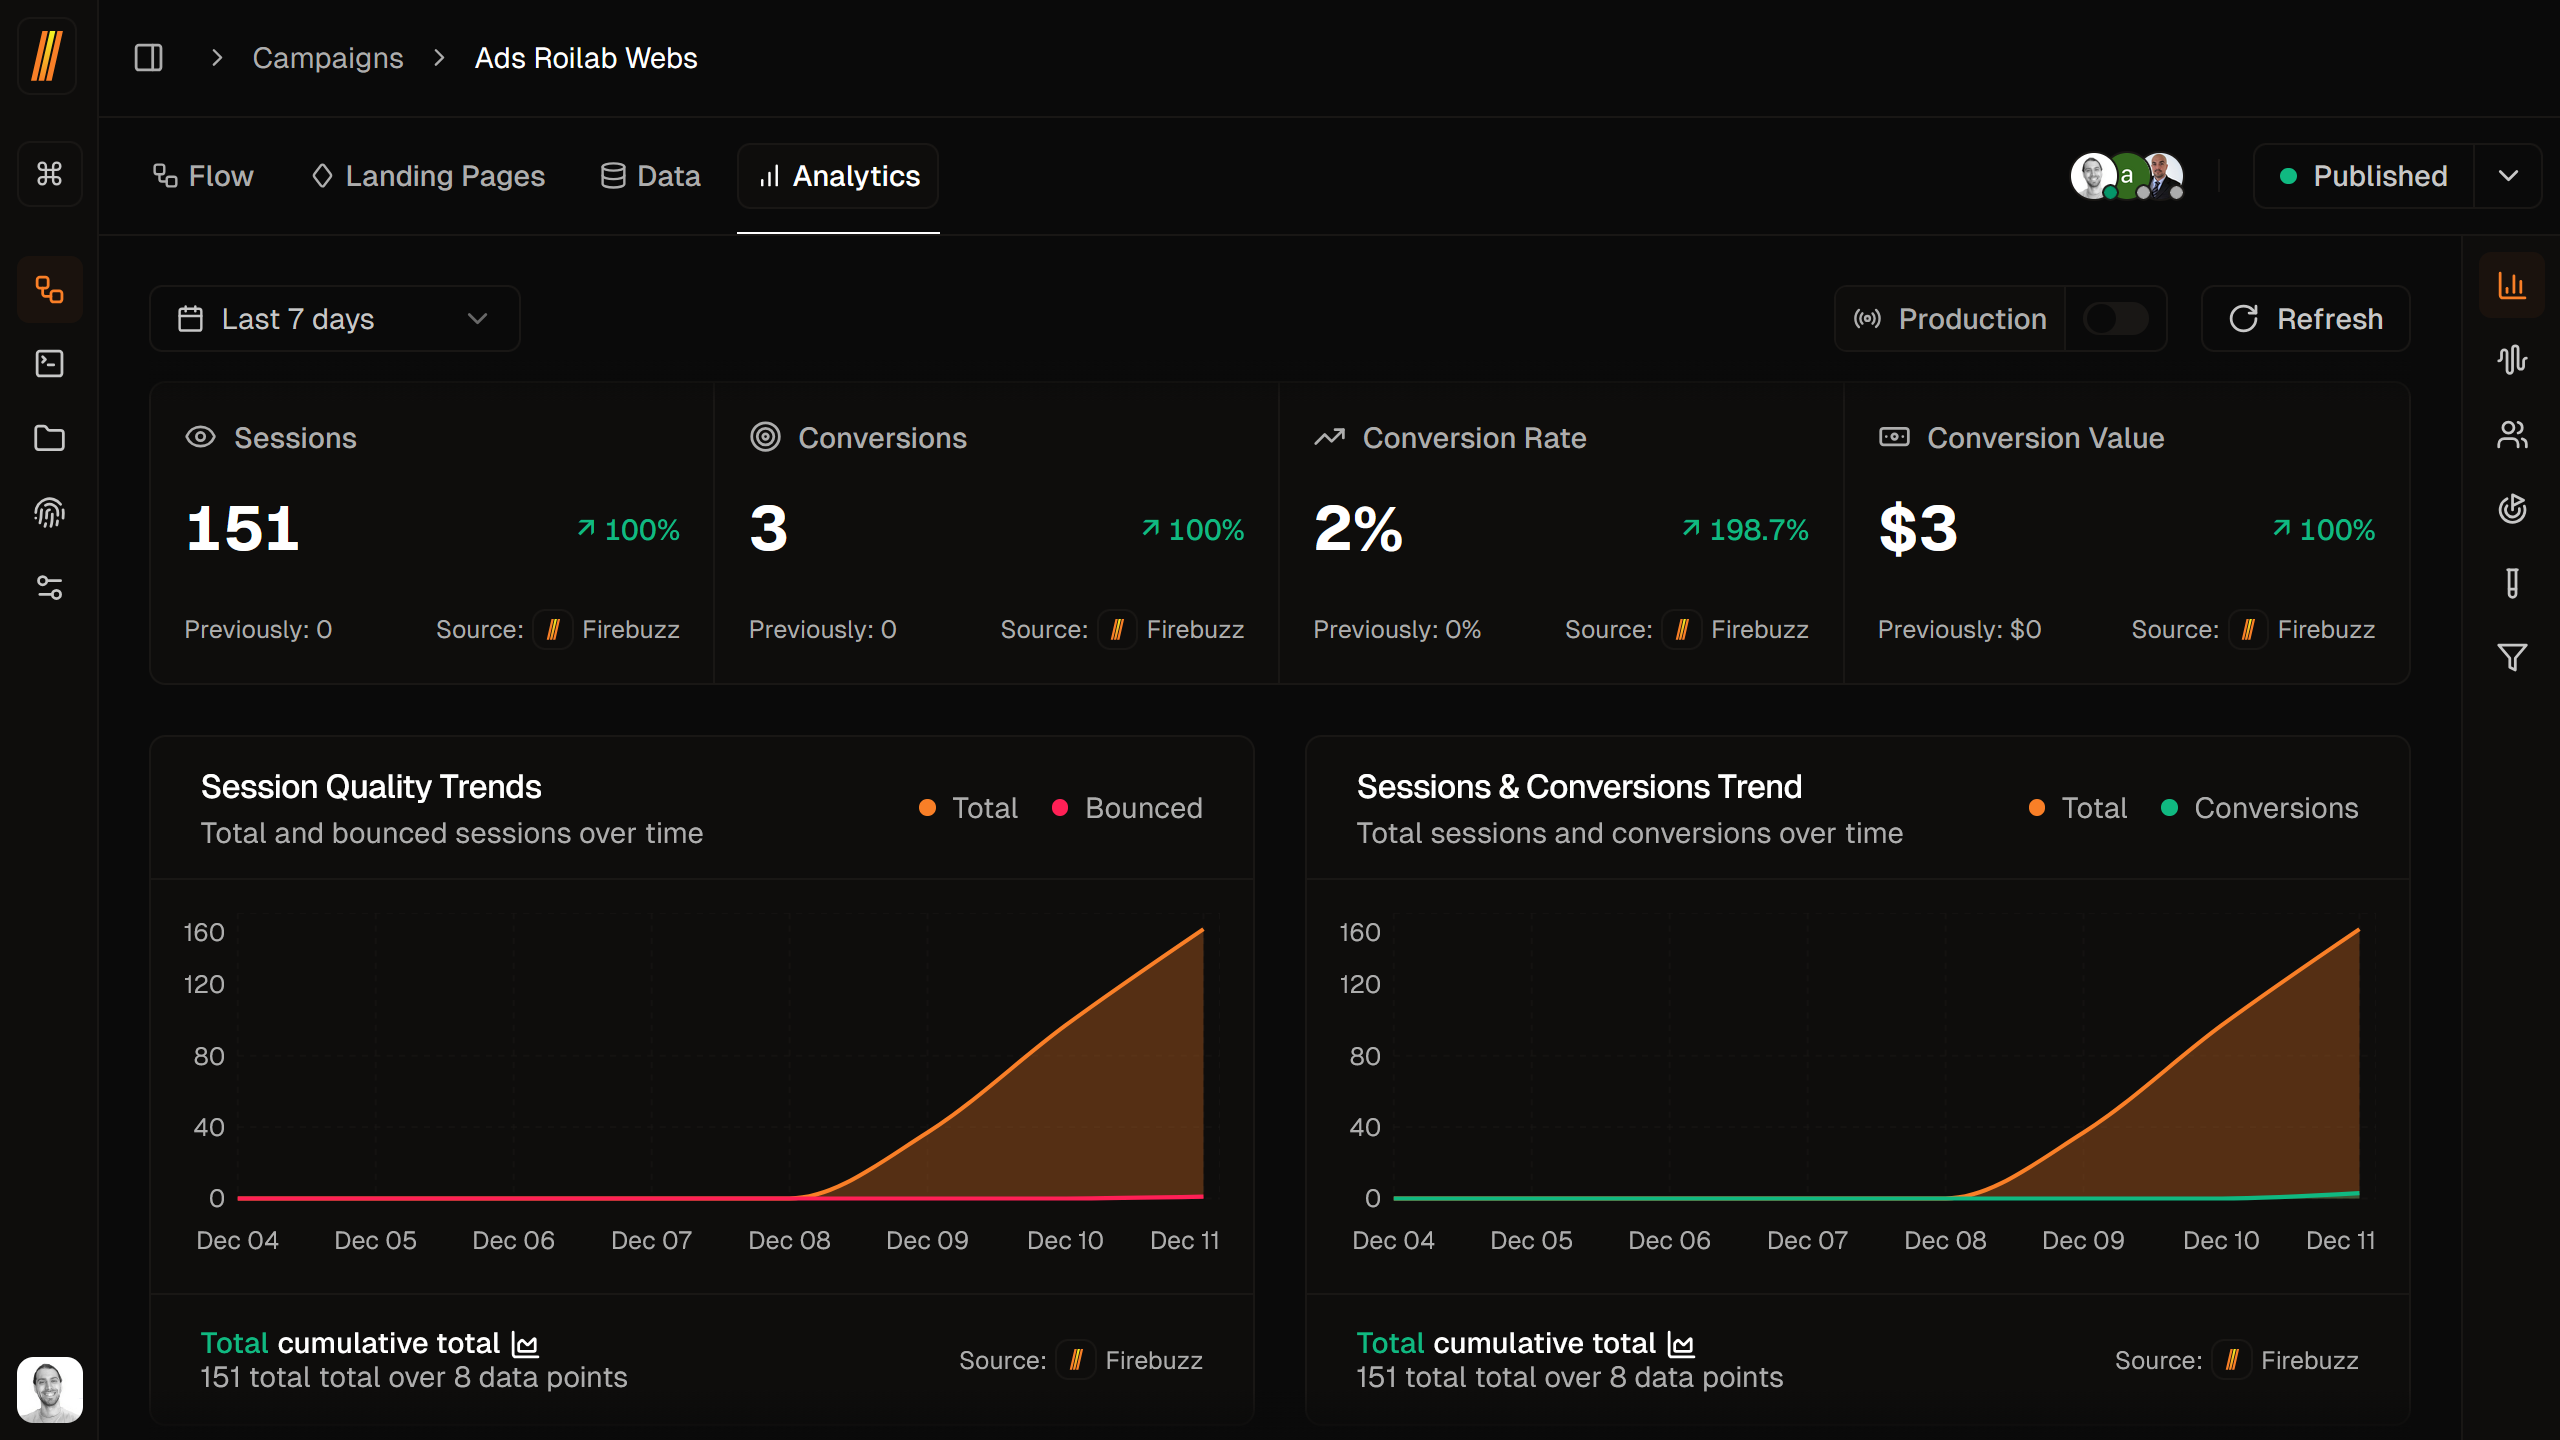Collapse the sidebar with the panel toggle icon
Viewport: 2560px width, 1440px height.
[148, 57]
